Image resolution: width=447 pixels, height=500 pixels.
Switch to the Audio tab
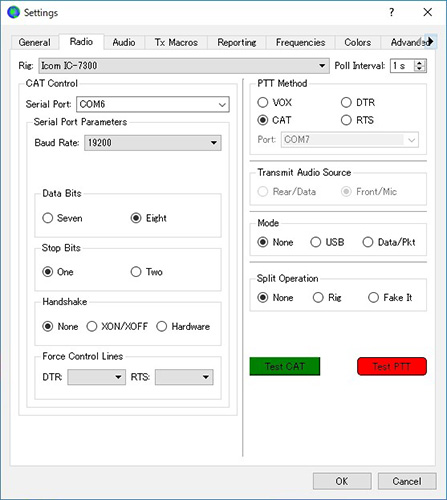coord(124,42)
